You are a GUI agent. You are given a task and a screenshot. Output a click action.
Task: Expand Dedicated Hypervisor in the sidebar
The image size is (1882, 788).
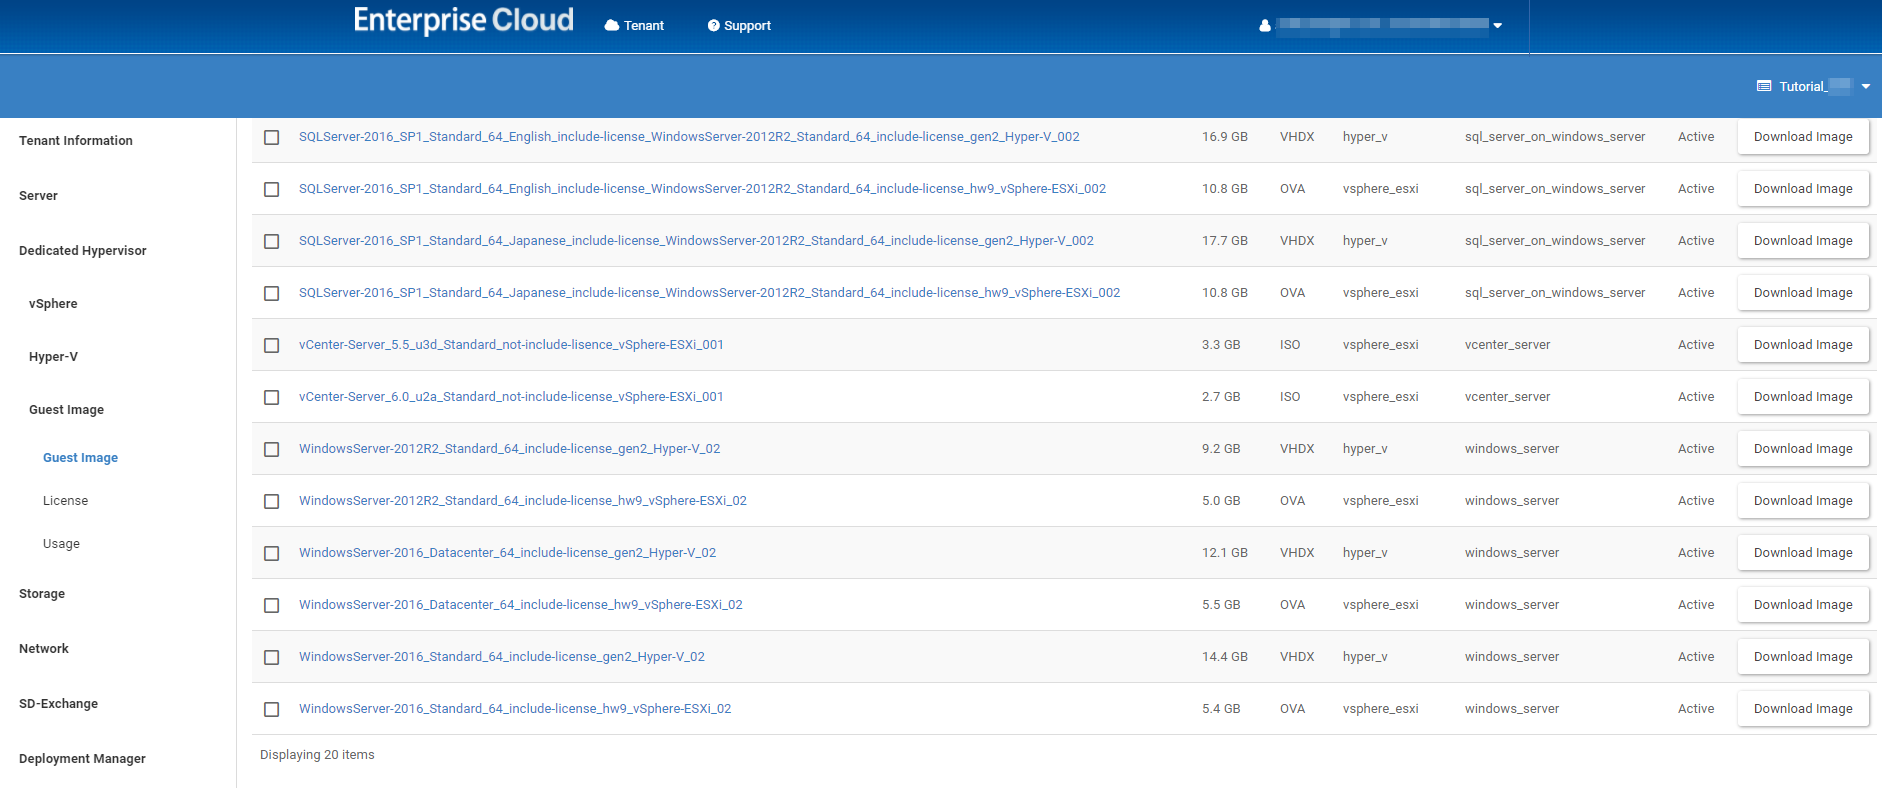(83, 251)
